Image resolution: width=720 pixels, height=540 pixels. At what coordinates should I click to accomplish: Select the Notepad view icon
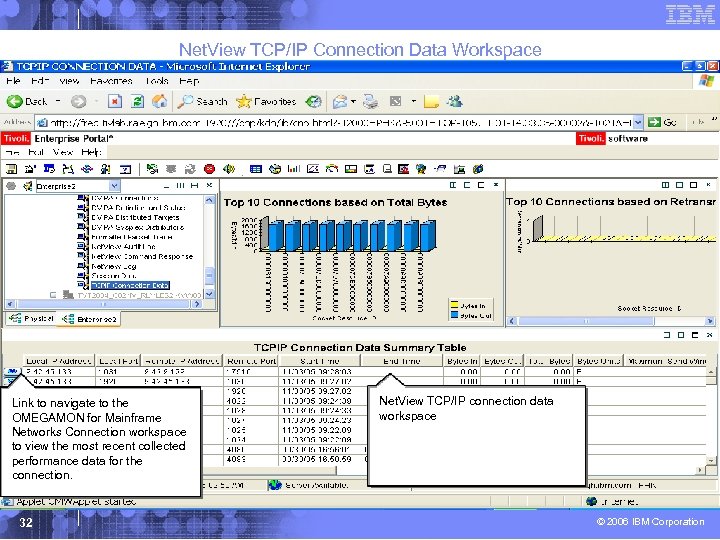pos(369,169)
